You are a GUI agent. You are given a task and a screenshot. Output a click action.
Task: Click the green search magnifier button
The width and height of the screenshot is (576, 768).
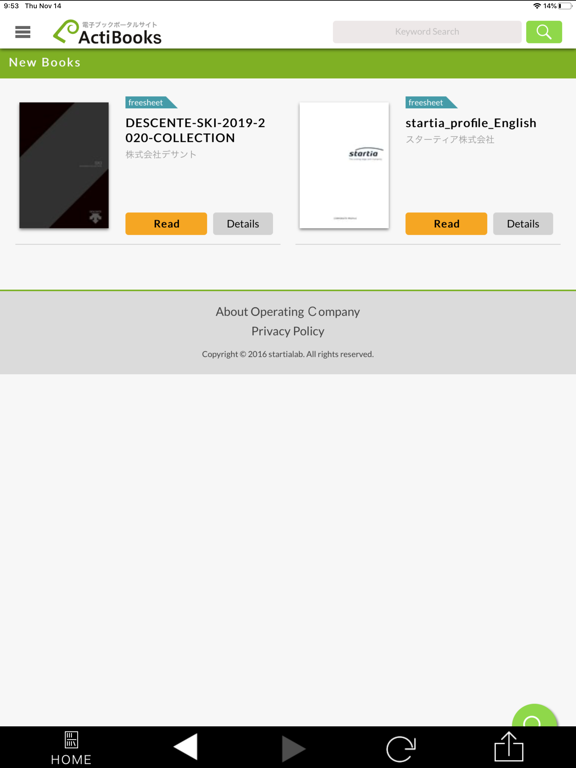pos(544,32)
